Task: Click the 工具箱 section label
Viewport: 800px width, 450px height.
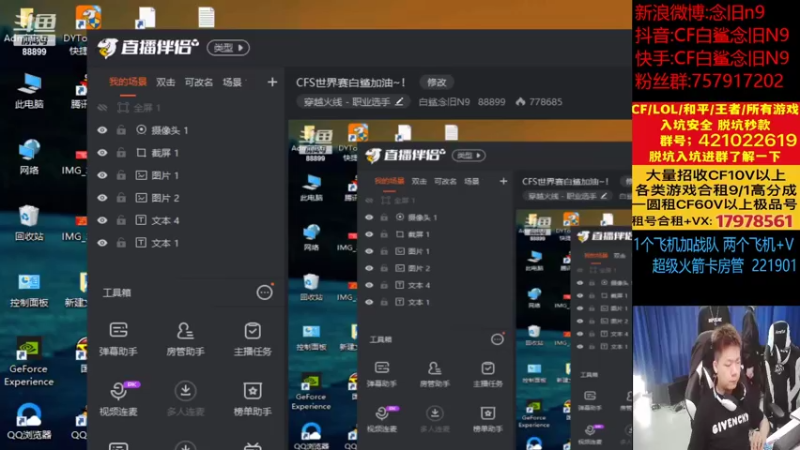Action: (x=117, y=293)
